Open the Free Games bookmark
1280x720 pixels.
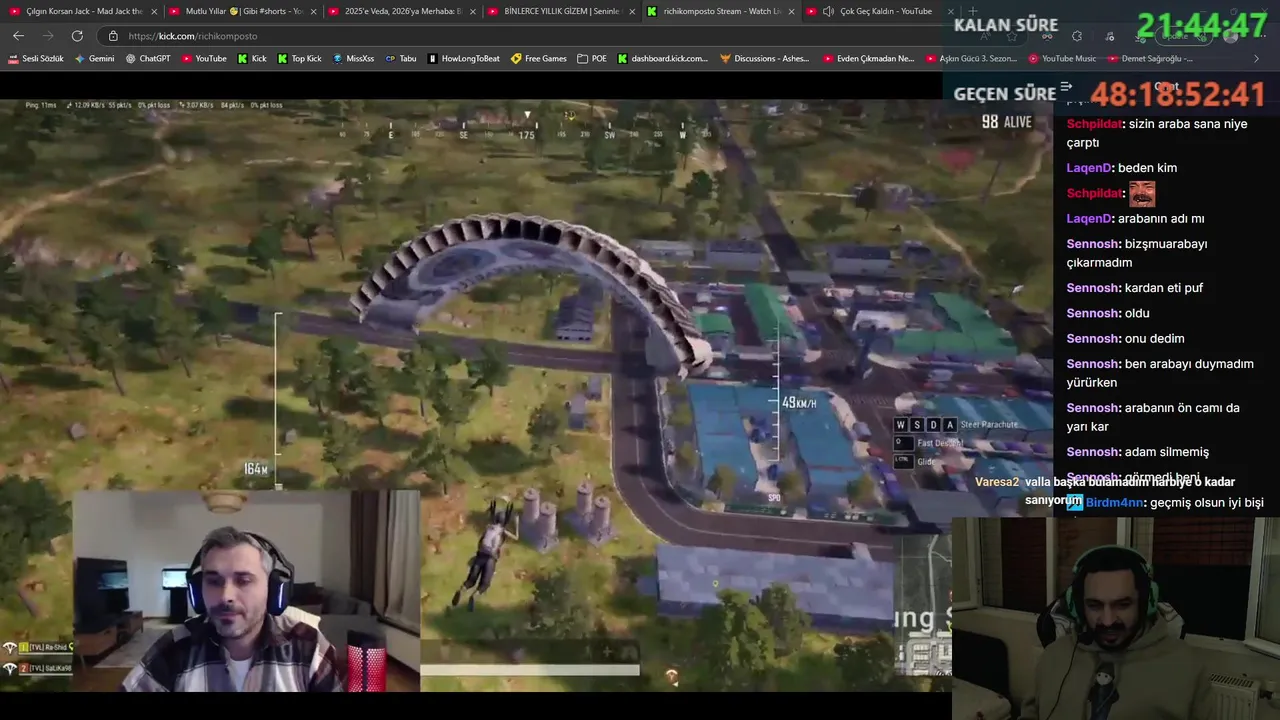coord(538,59)
